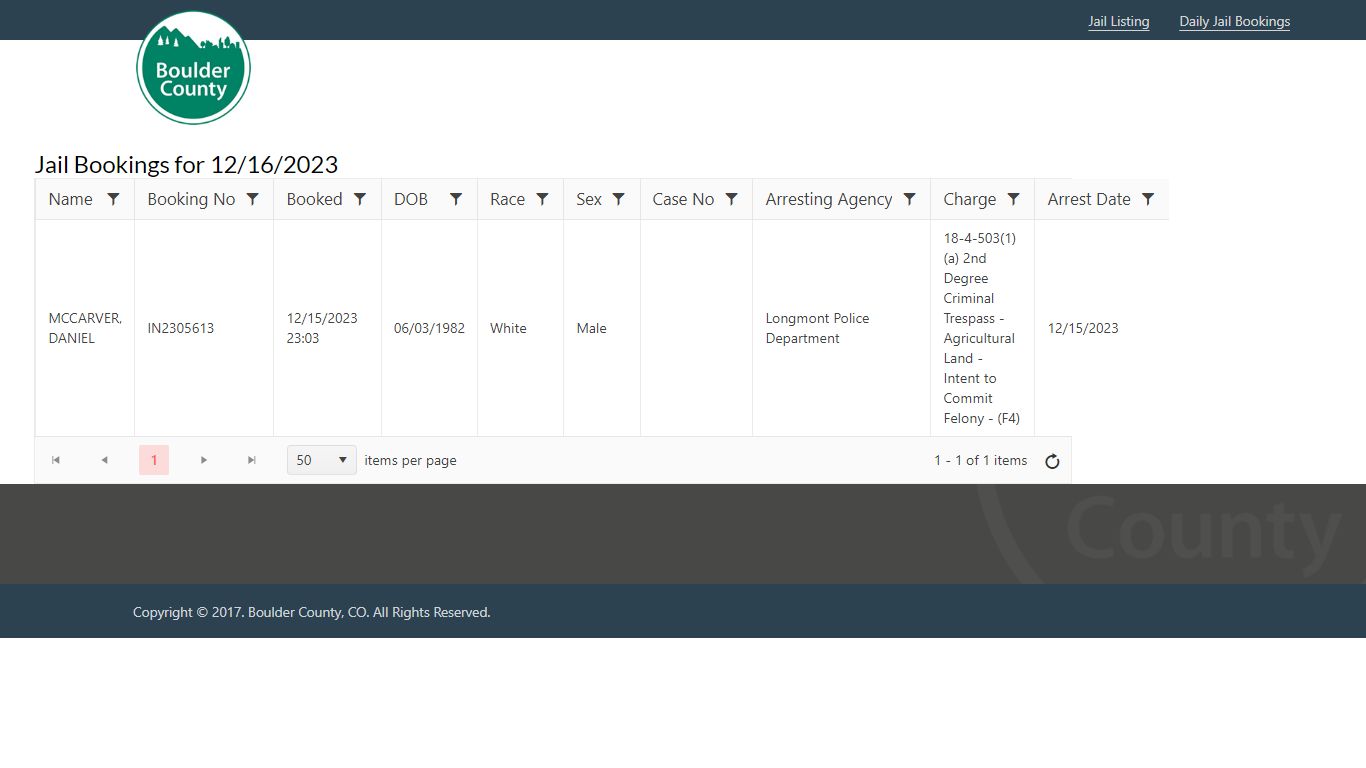Refresh the bookings grid
This screenshot has height=768, width=1366.
[1052, 461]
